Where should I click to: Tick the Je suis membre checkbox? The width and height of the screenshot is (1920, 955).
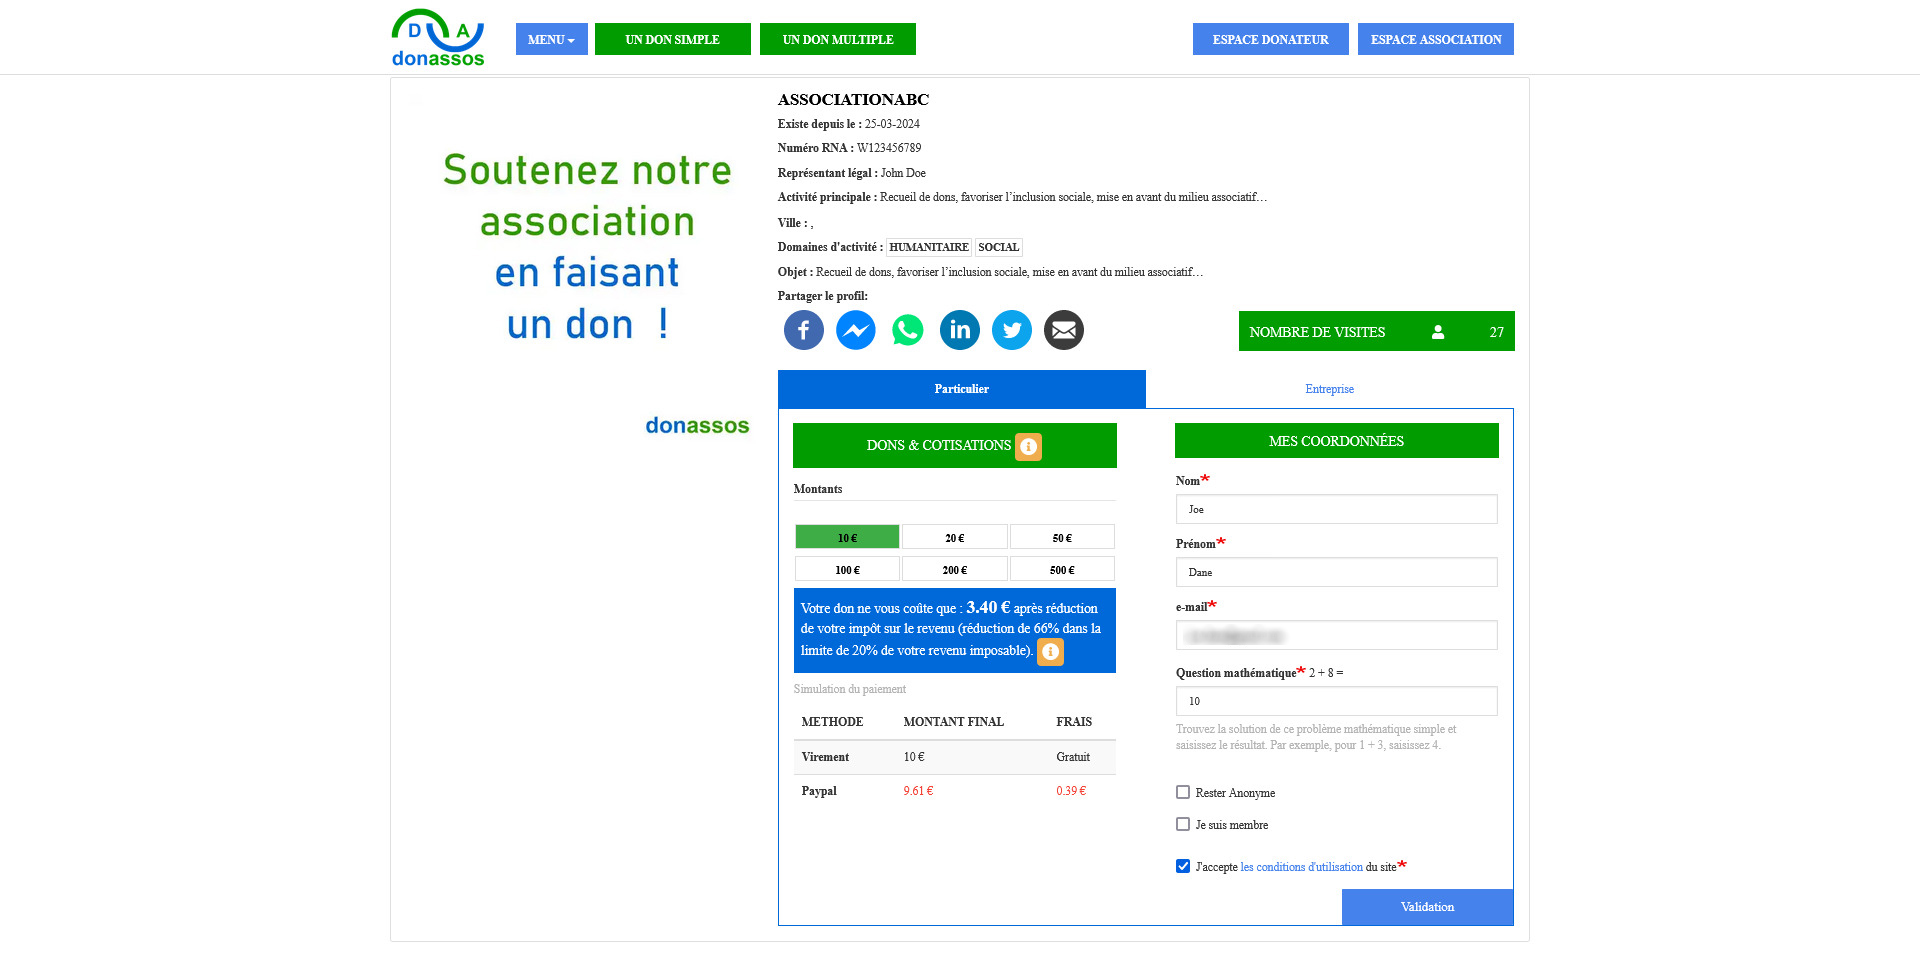[1183, 824]
